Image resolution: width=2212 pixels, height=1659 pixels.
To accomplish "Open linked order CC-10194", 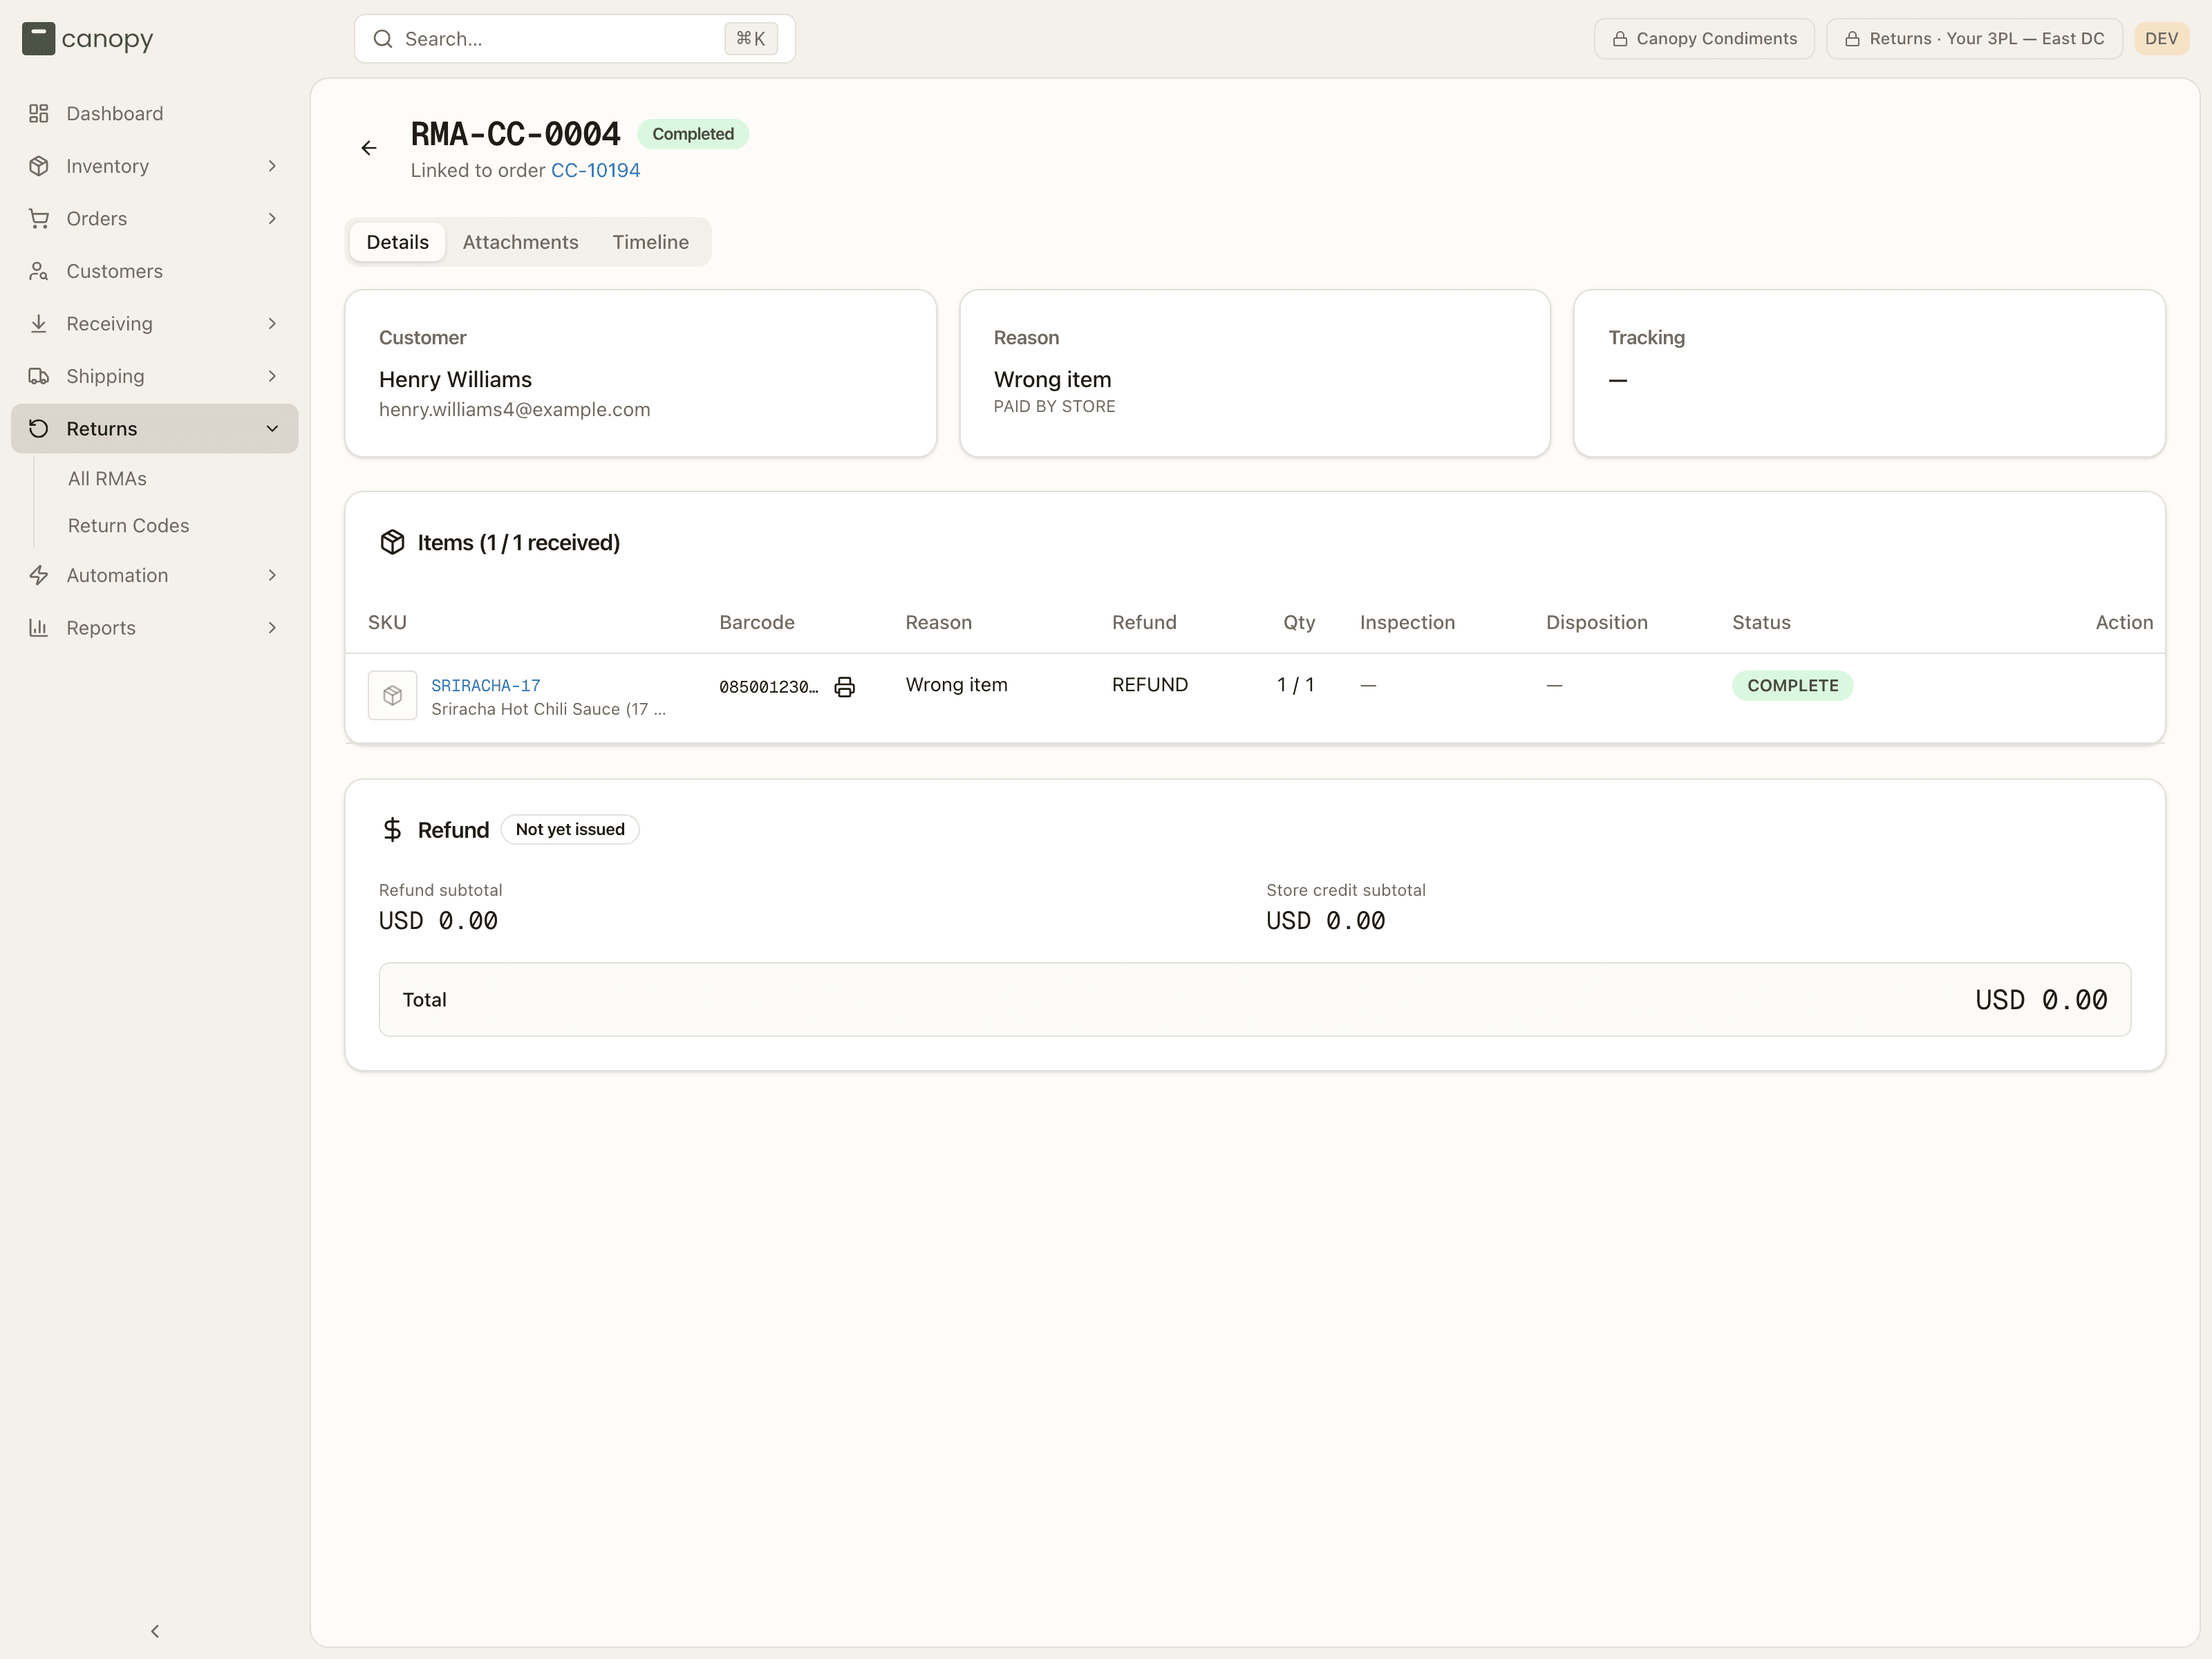I will pyautogui.click(x=595, y=170).
